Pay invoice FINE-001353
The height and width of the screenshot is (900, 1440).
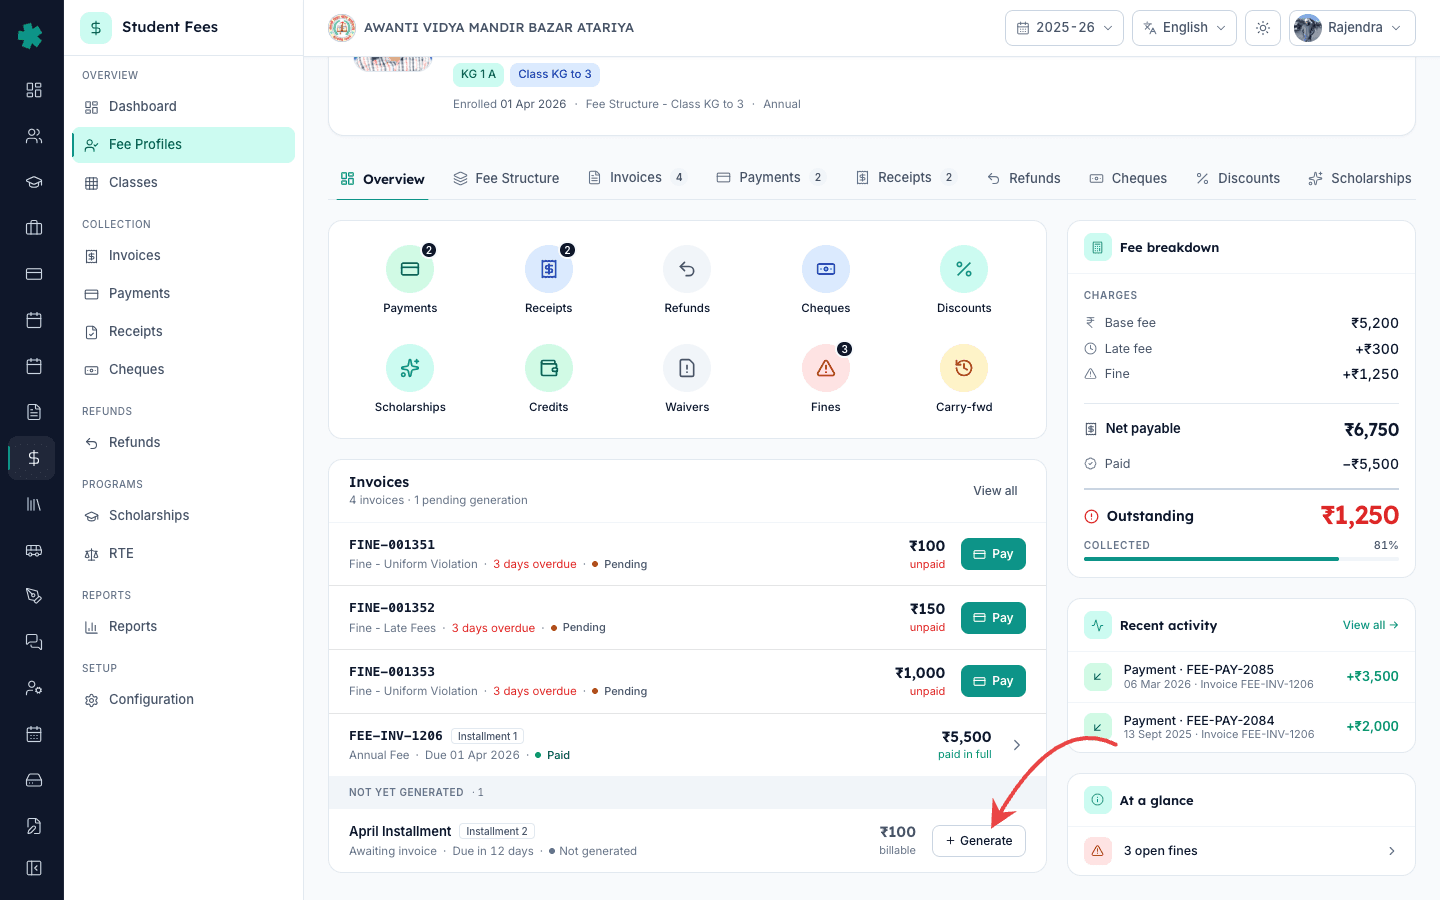(993, 681)
